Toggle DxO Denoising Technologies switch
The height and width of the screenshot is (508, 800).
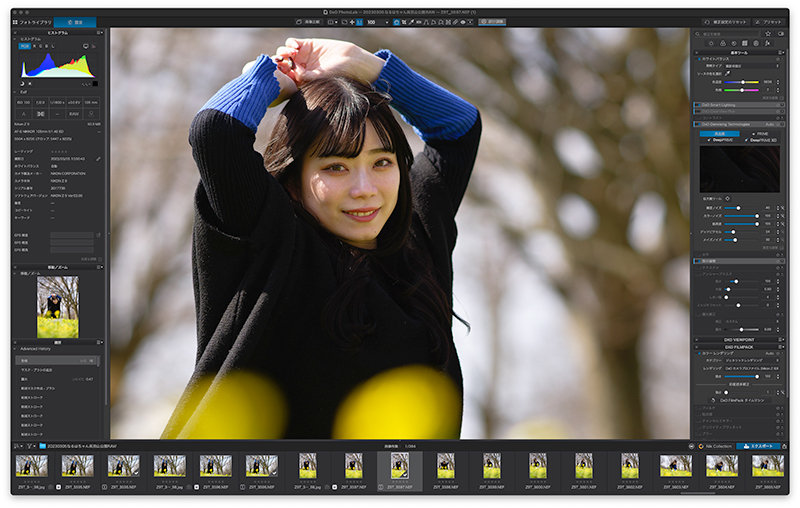[697, 124]
